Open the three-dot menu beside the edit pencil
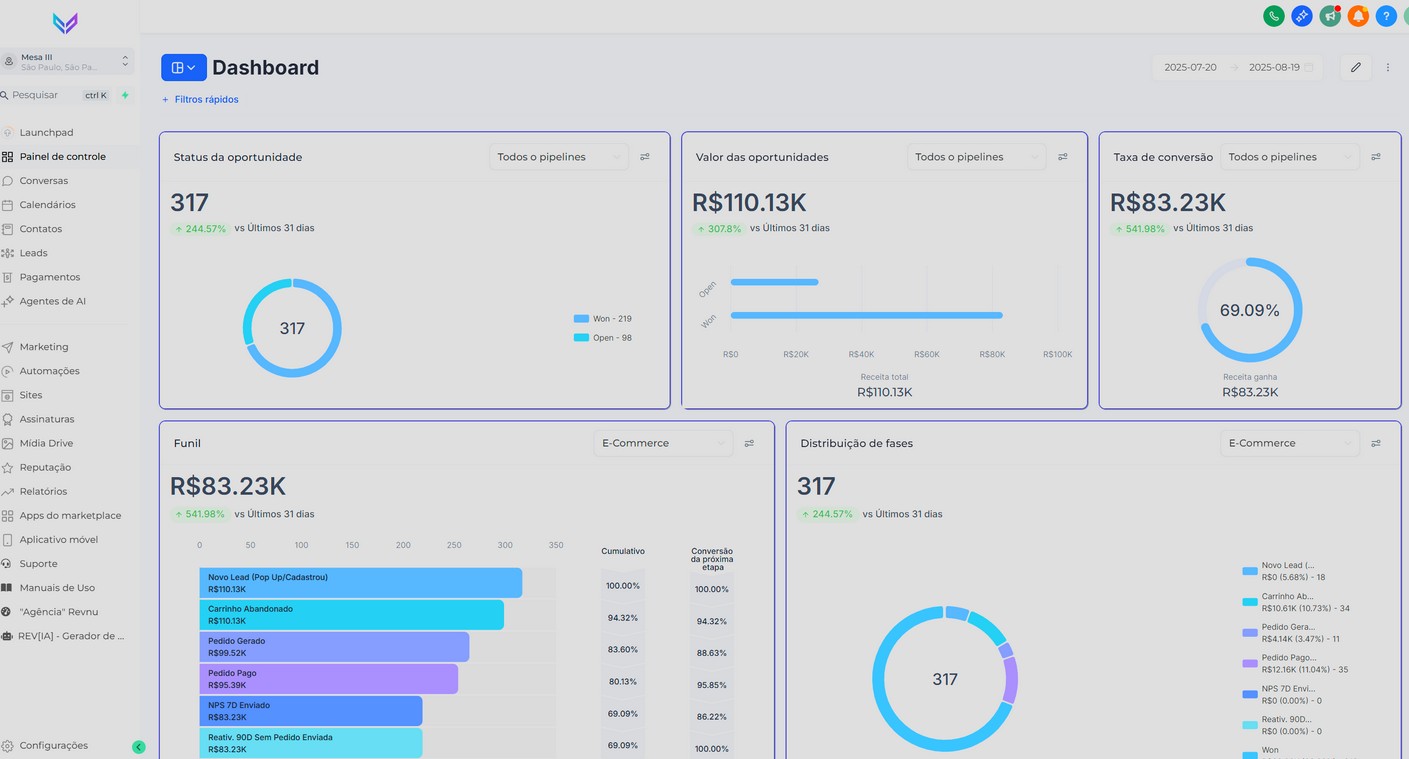The width and height of the screenshot is (1409, 759). click(x=1388, y=67)
